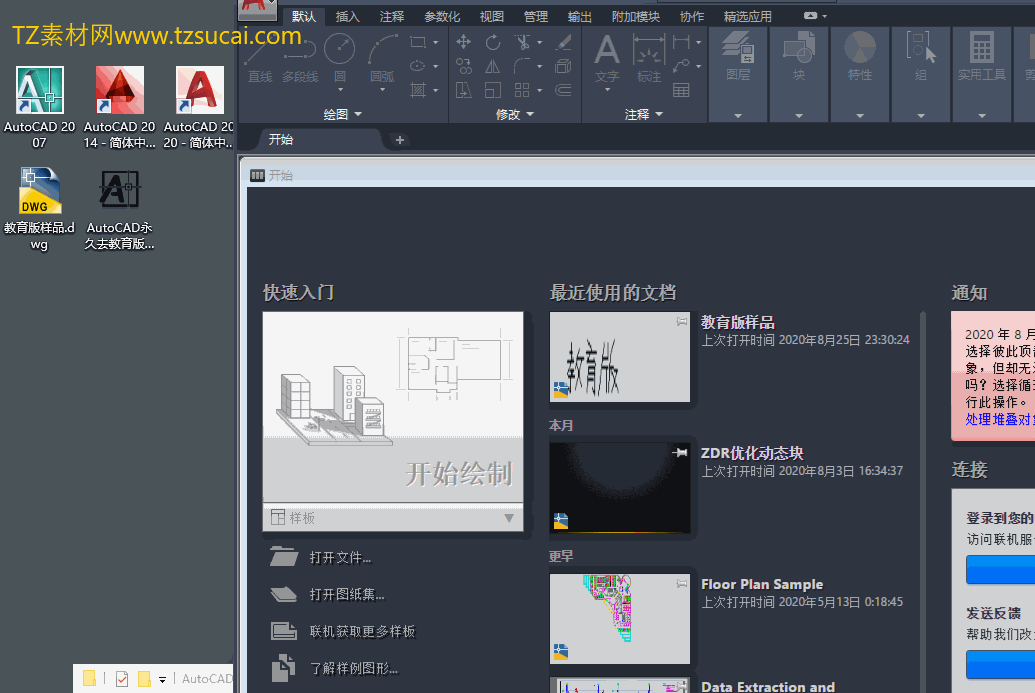Select the Array tool icon
This screenshot has height=693, width=1035.
click(x=522, y=90)
